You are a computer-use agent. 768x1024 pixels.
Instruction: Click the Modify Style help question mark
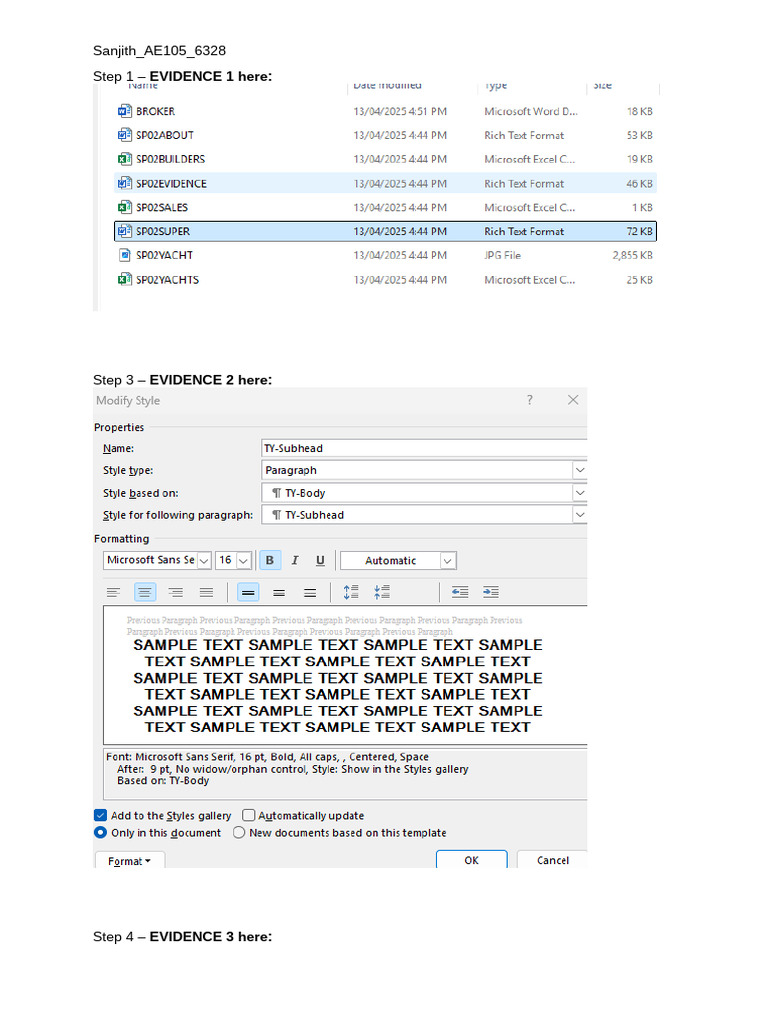pyautogui.click(x=530, y=400)
